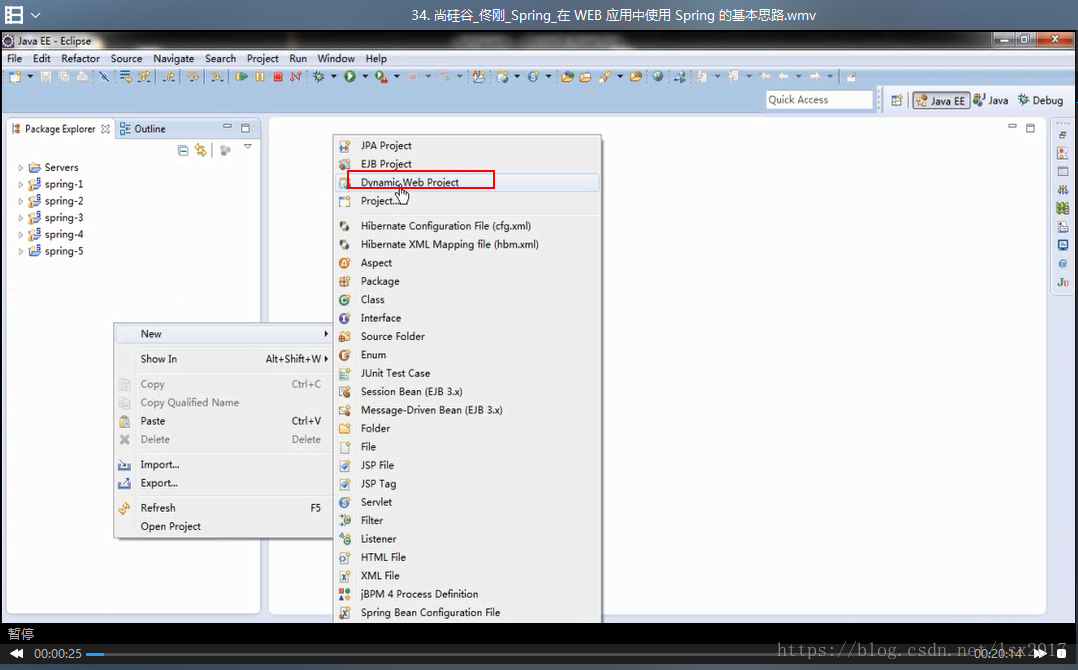Open the Navigate menu
This screenshot has width=1078, height=670.
[x=173, y=58]
